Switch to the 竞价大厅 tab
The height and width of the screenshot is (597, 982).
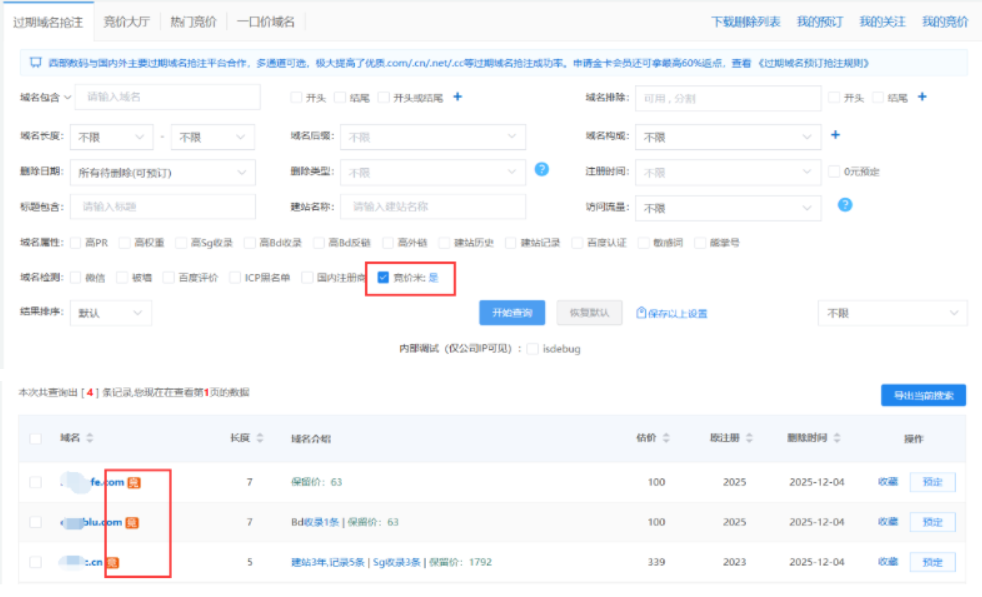[127, 22]
